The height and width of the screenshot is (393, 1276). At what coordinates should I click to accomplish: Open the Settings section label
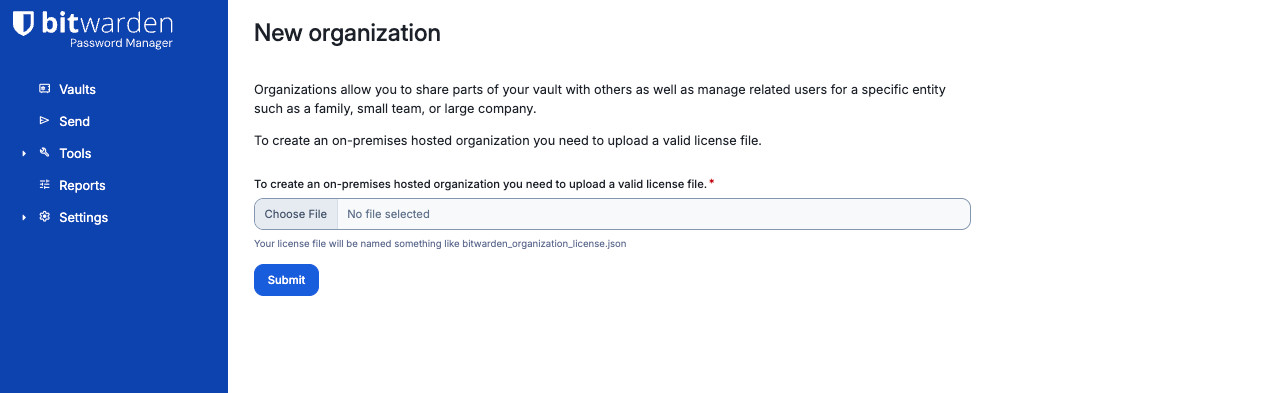coord(83,217)
